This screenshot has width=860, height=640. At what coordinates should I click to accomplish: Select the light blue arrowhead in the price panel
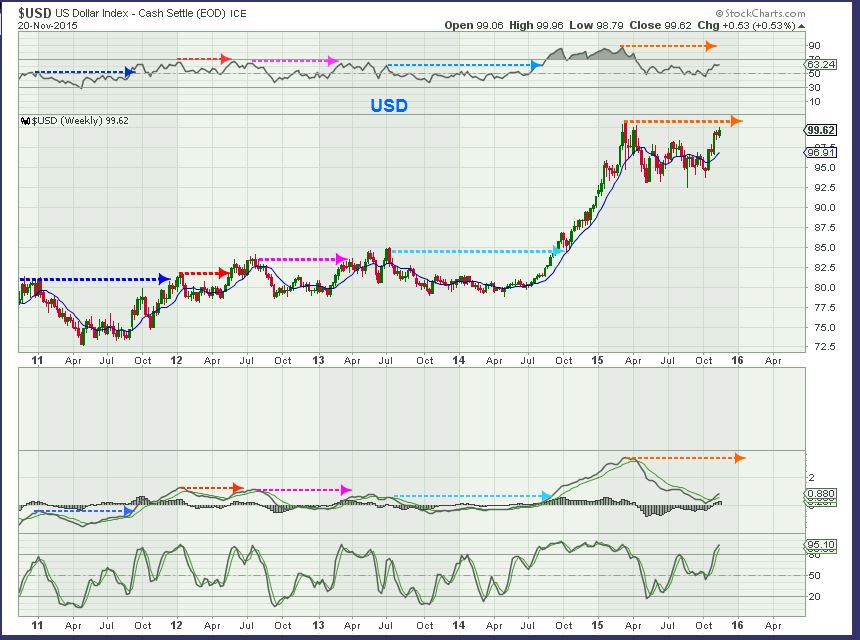point(556,251)
